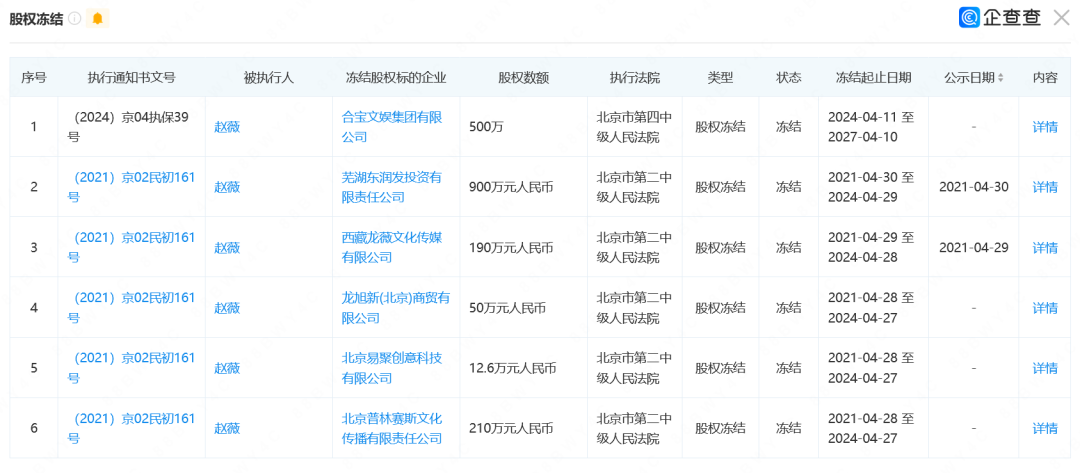Click 冻结起止日期 column header

pos(873,78)
